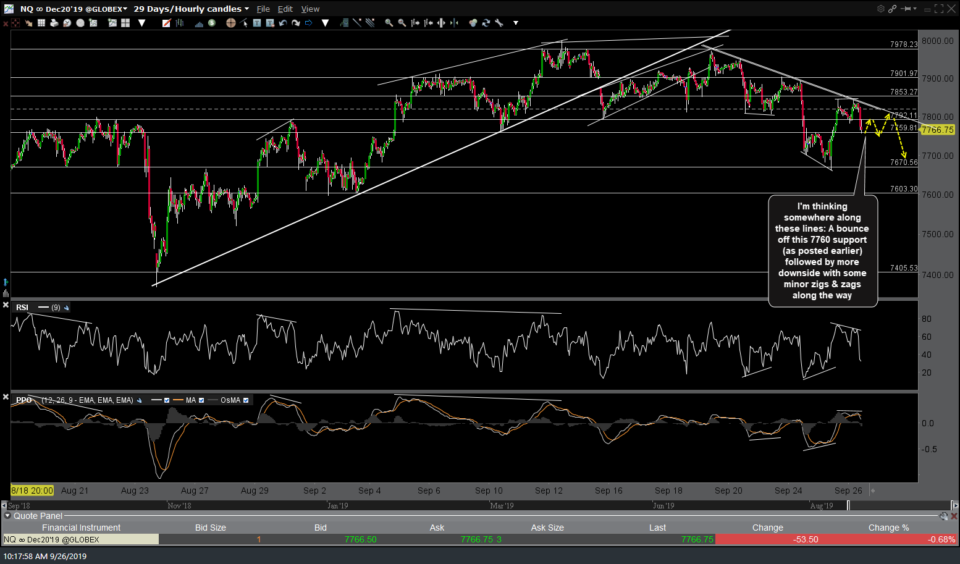Click the PPO settings wrench icon
Screen dimensions: 960x564
(x=140, y=400)
